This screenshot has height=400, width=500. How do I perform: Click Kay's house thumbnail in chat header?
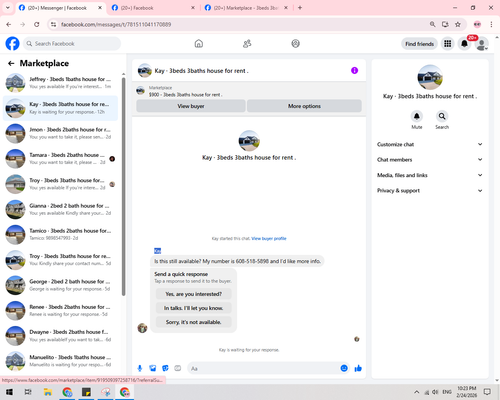point(145,70)
